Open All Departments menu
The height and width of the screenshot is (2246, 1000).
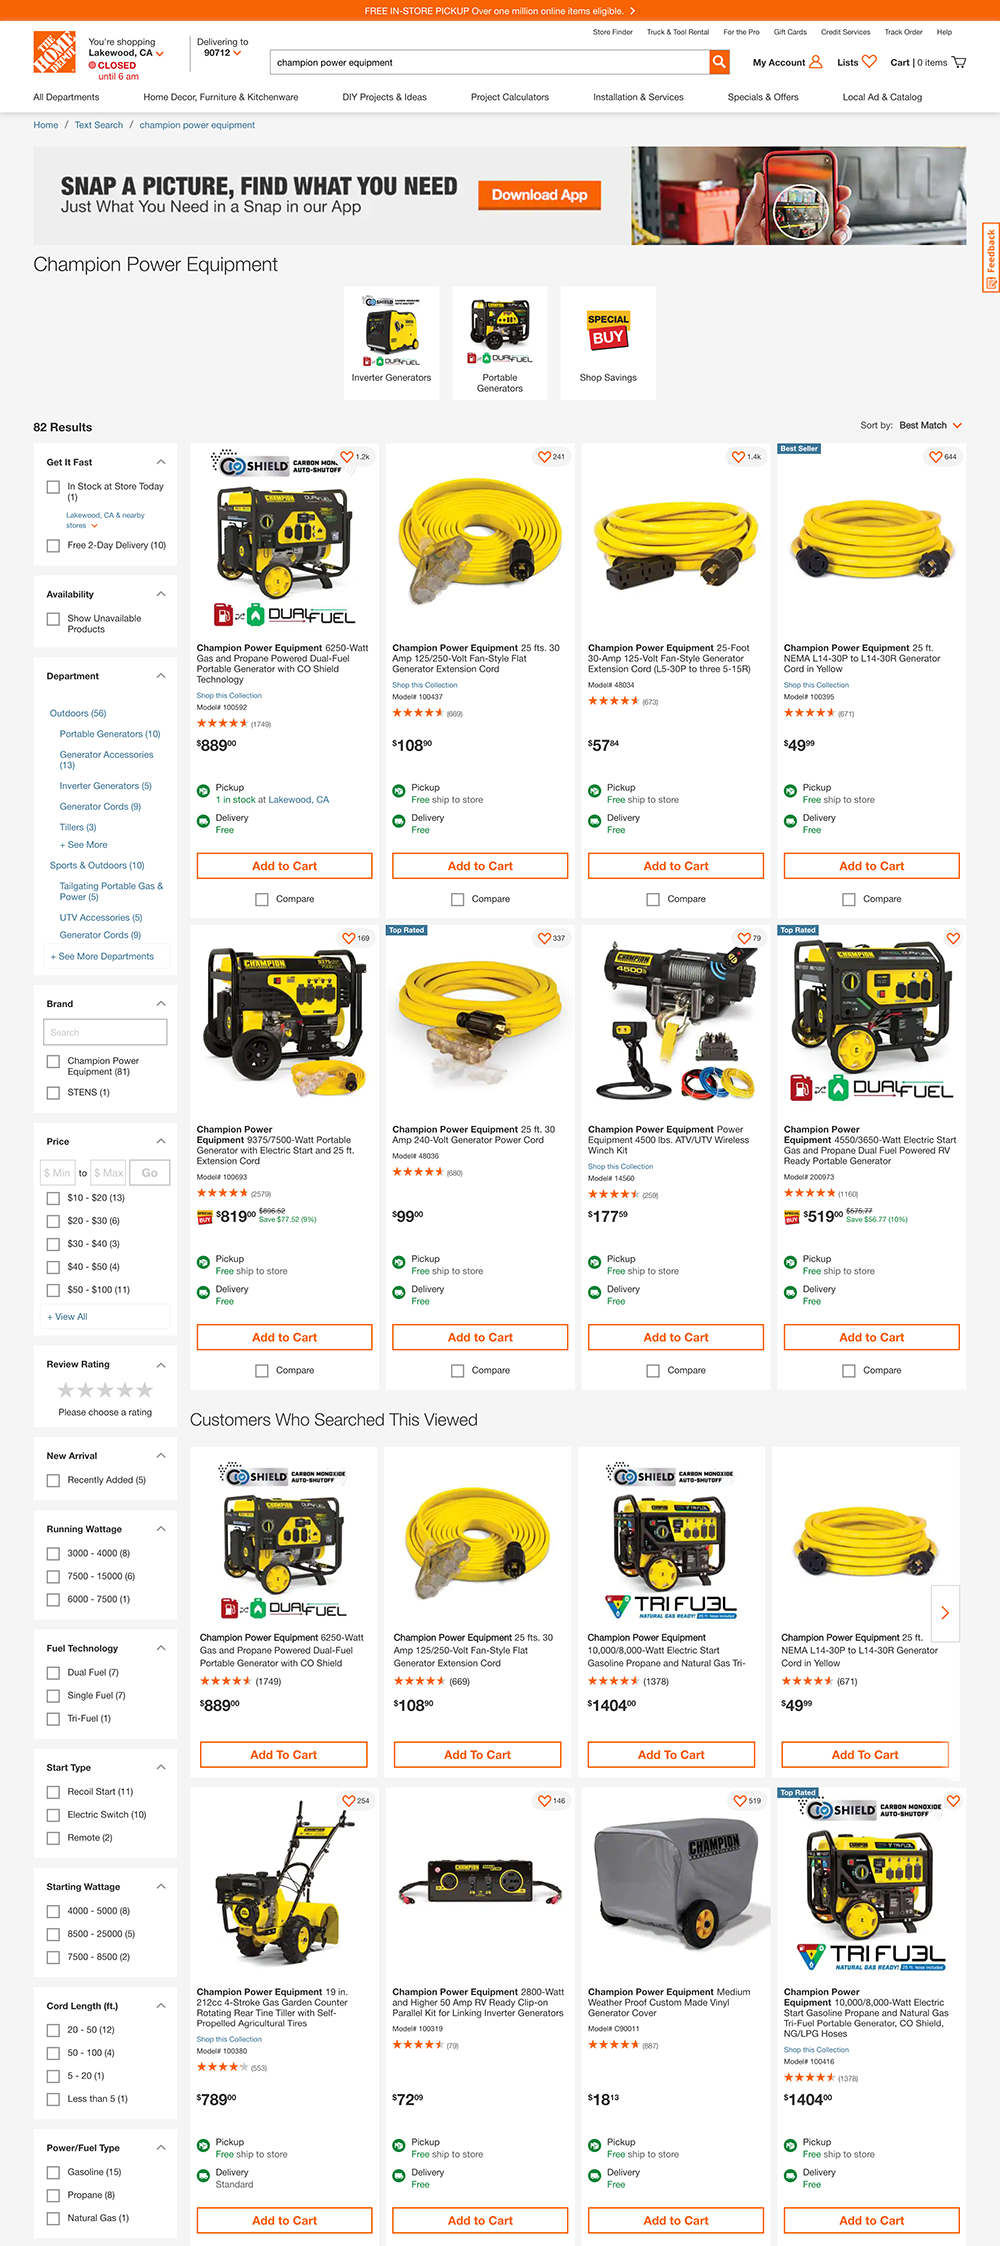point(66,97)
